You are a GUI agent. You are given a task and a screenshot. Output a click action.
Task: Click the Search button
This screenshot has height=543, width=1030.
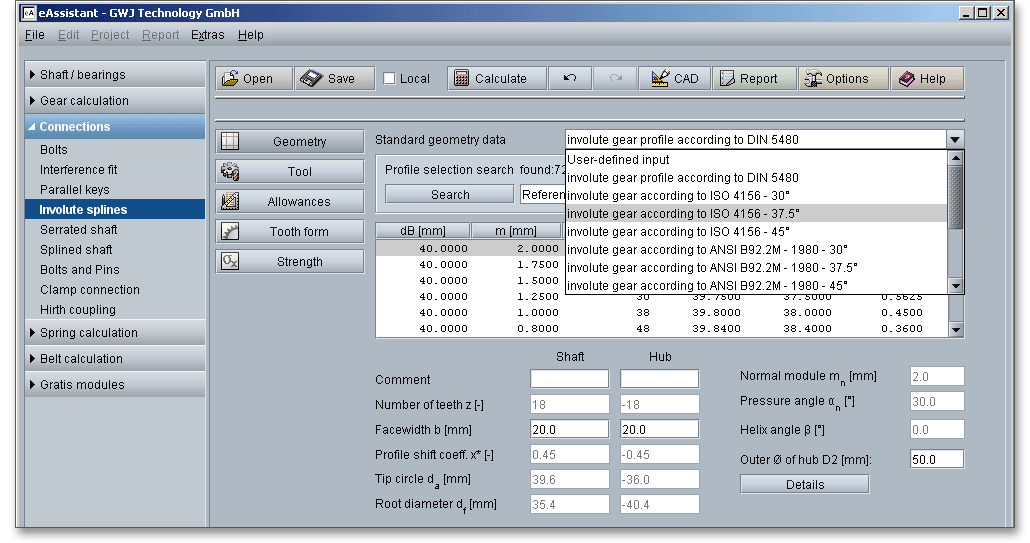[450, 195]
